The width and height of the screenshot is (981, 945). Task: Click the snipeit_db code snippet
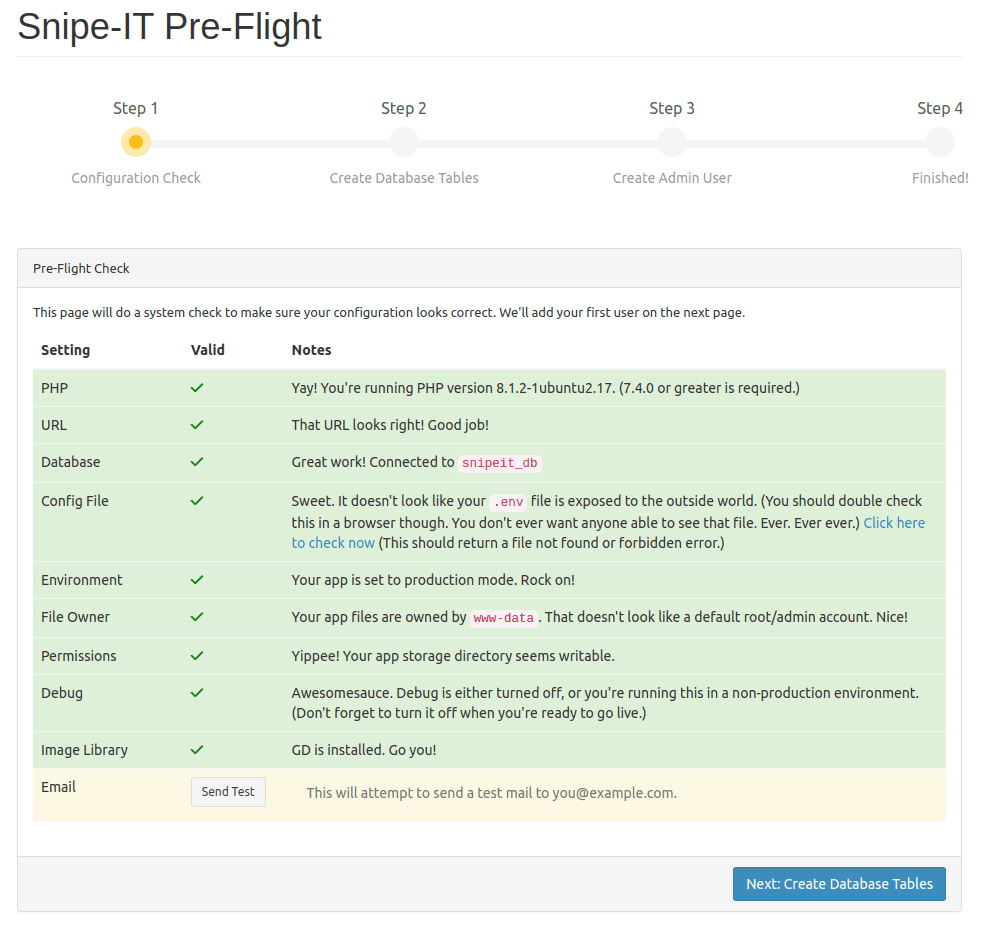coord(500,463)
